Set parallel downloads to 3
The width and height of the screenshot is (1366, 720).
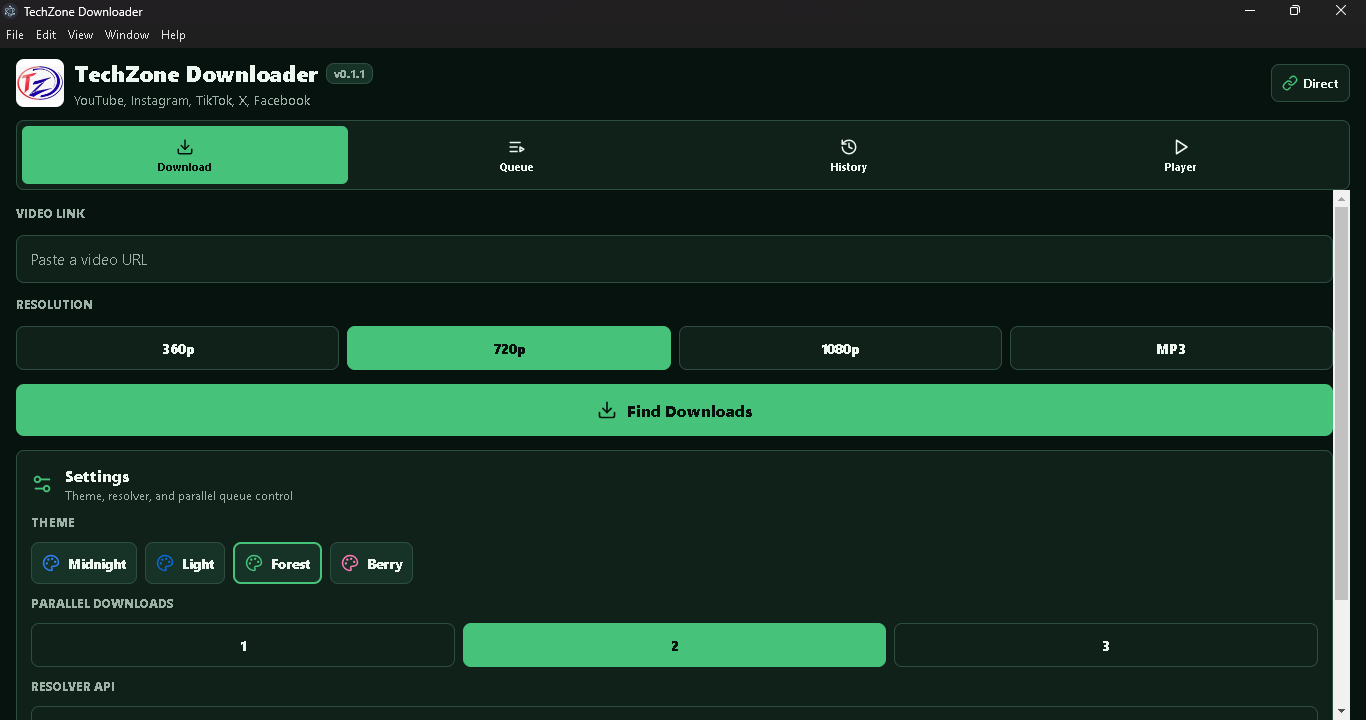[x=1106, y=645]
